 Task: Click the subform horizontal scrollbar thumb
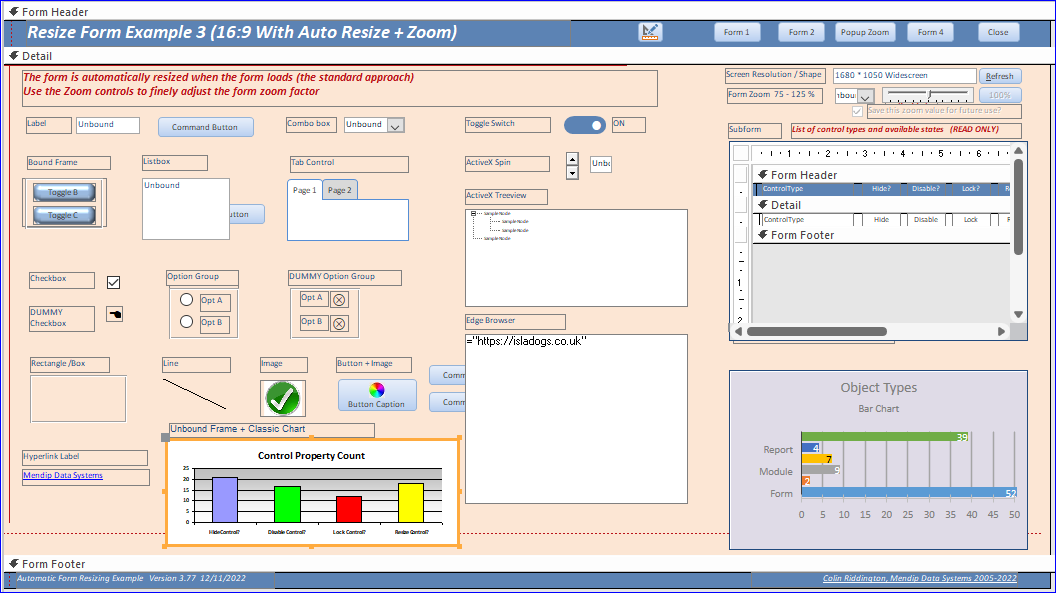[x=817, y=331]
